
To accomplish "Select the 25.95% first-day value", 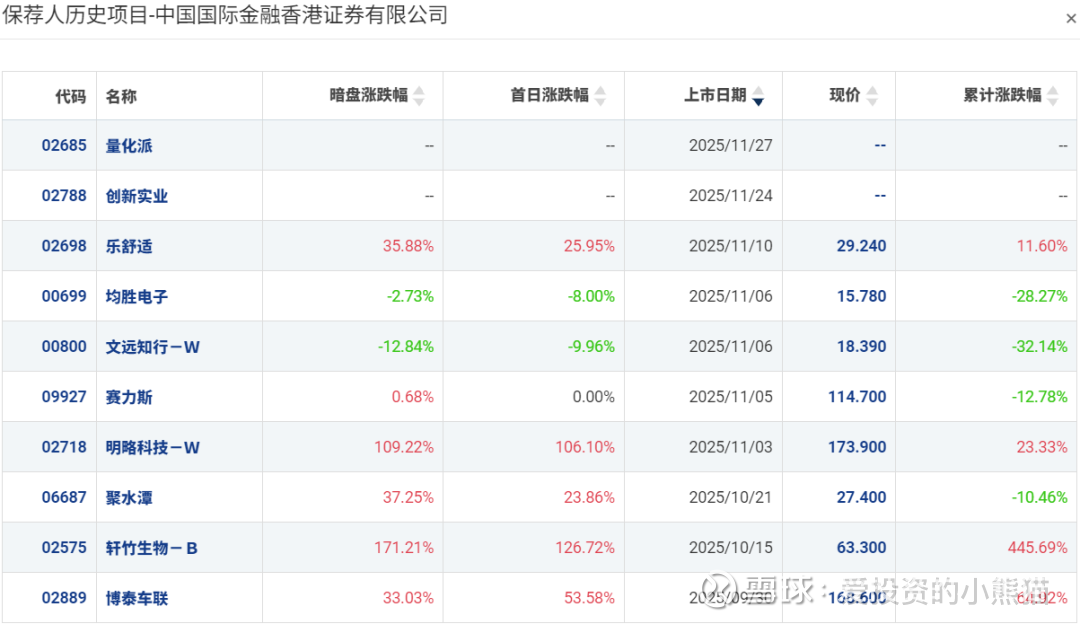I will click(x=589, y=246).
